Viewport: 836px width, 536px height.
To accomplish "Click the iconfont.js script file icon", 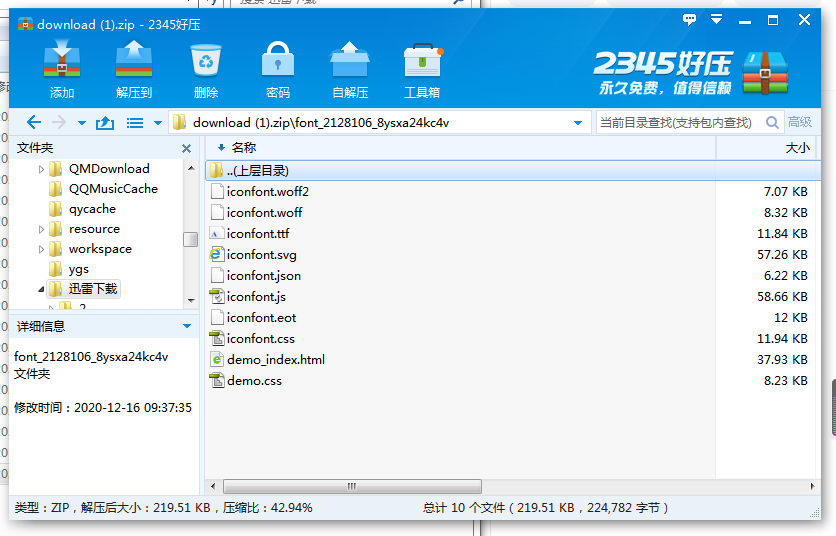I will [x=216, y=297].
